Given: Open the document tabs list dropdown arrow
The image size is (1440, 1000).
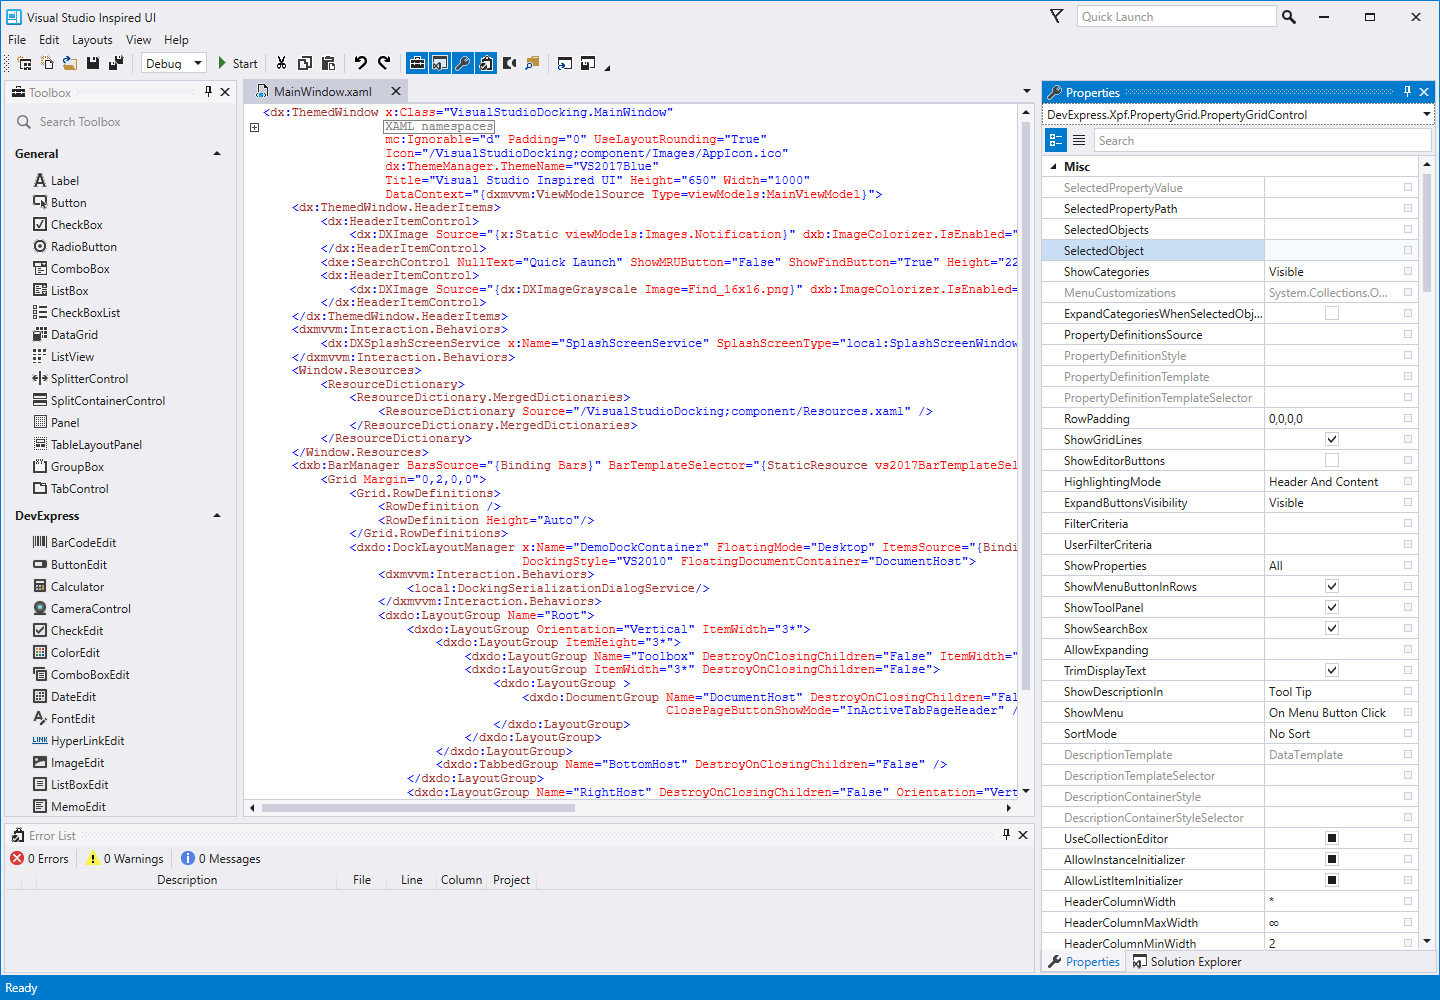Looking at the screenshot, I should pos(1026,91).
